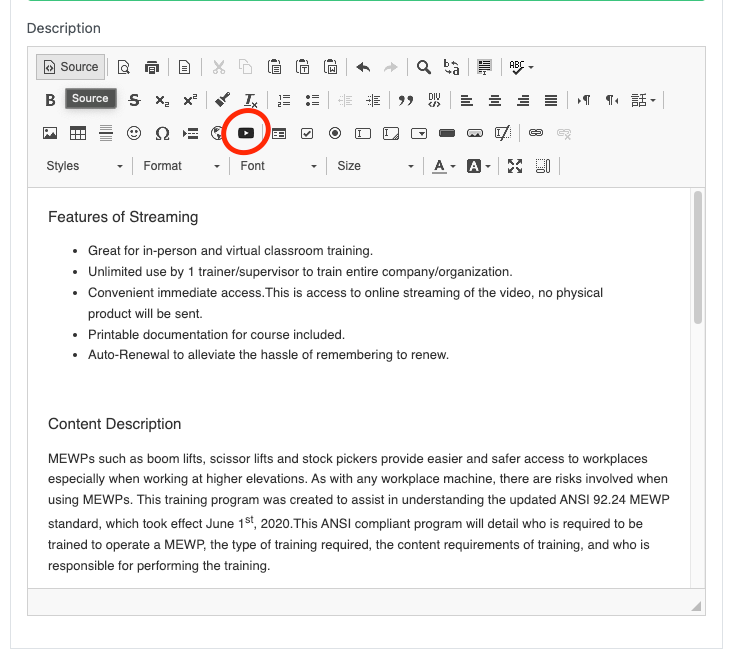Click the Unlink icon
Screen dimensions: 742x650
(564, 133)
